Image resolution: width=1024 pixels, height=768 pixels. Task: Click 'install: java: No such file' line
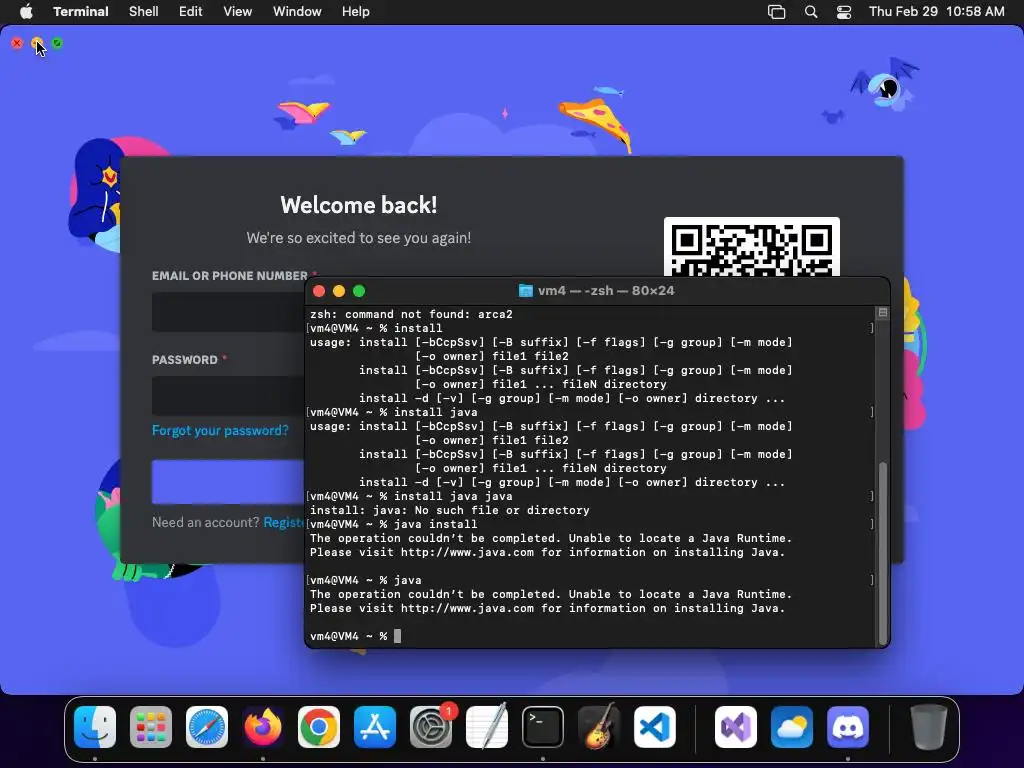pos(449,510)
